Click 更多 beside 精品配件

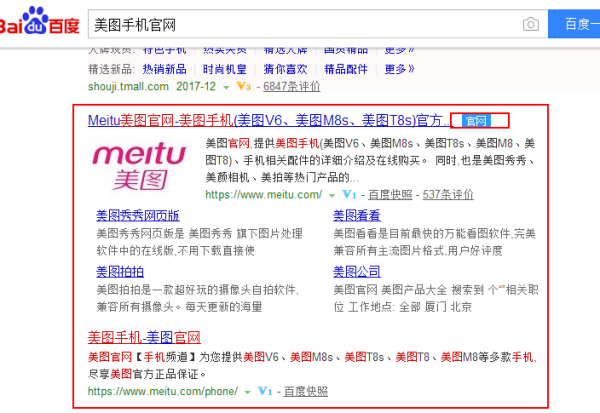tap(399, 69)
